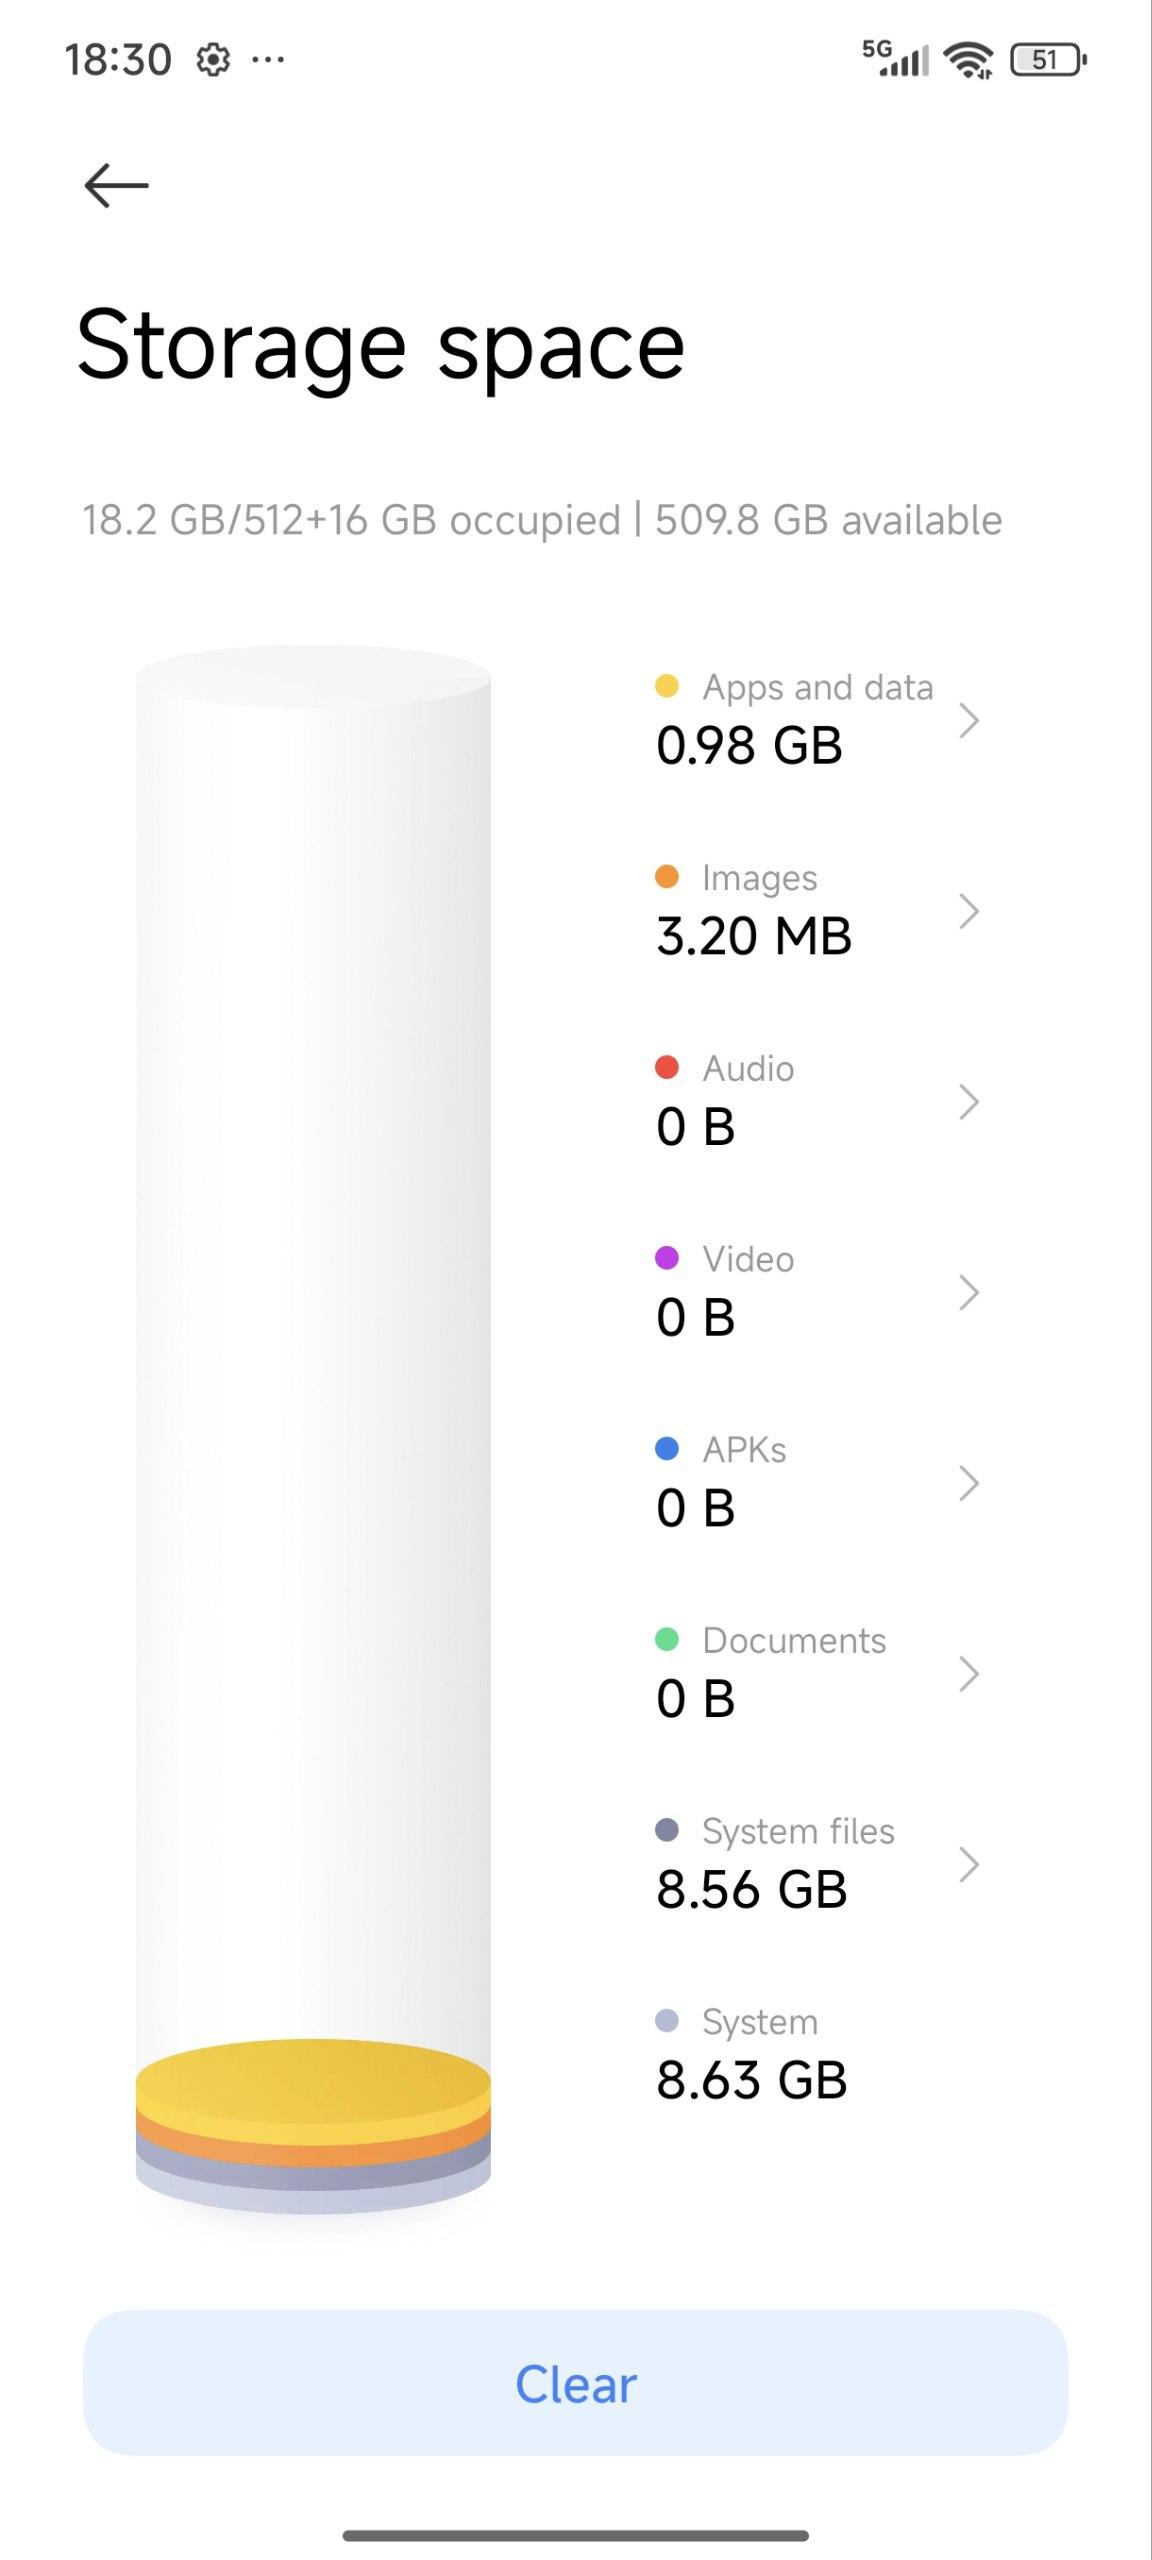Tap the storage occupied summary text
Viewport: 1152px width, 2560px height.
pyautogui.click(x=541, y=521)
